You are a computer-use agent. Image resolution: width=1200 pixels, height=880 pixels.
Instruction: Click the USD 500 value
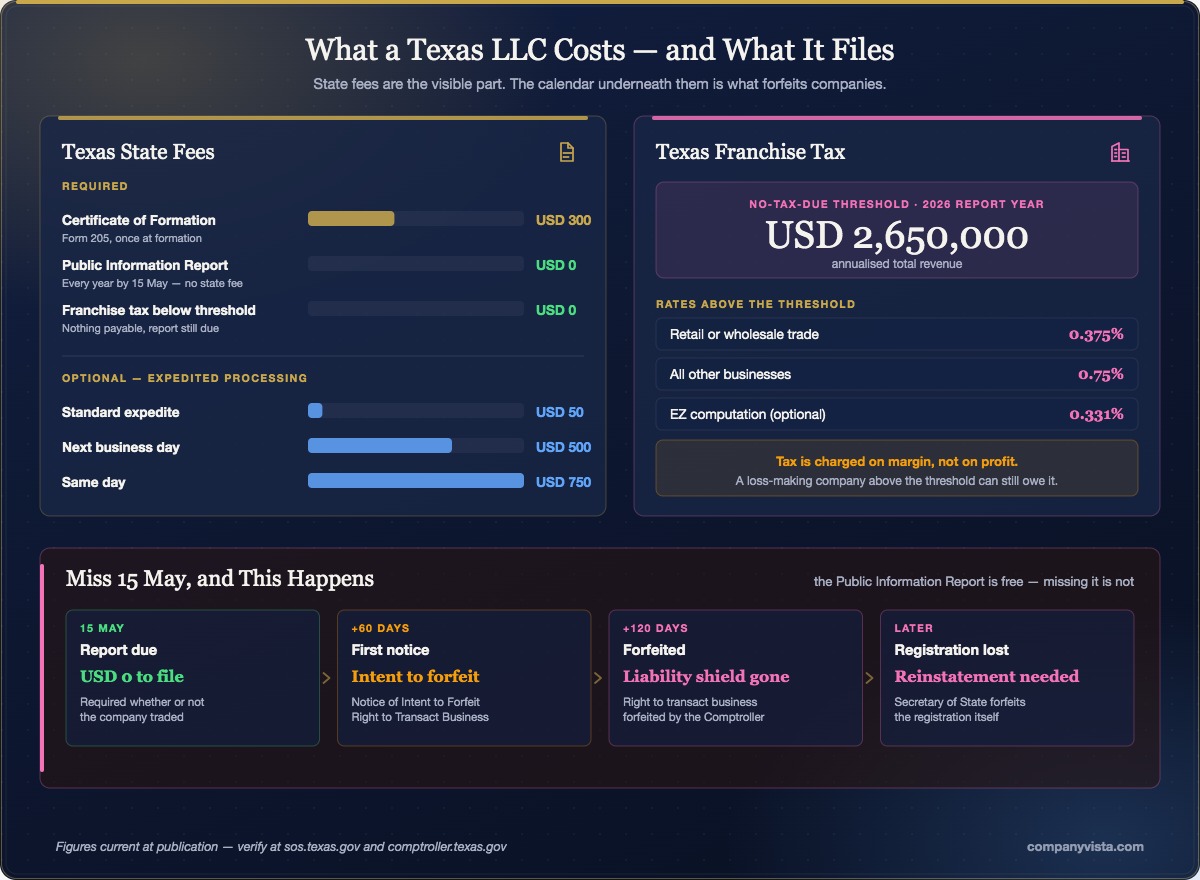coord(563,447)
